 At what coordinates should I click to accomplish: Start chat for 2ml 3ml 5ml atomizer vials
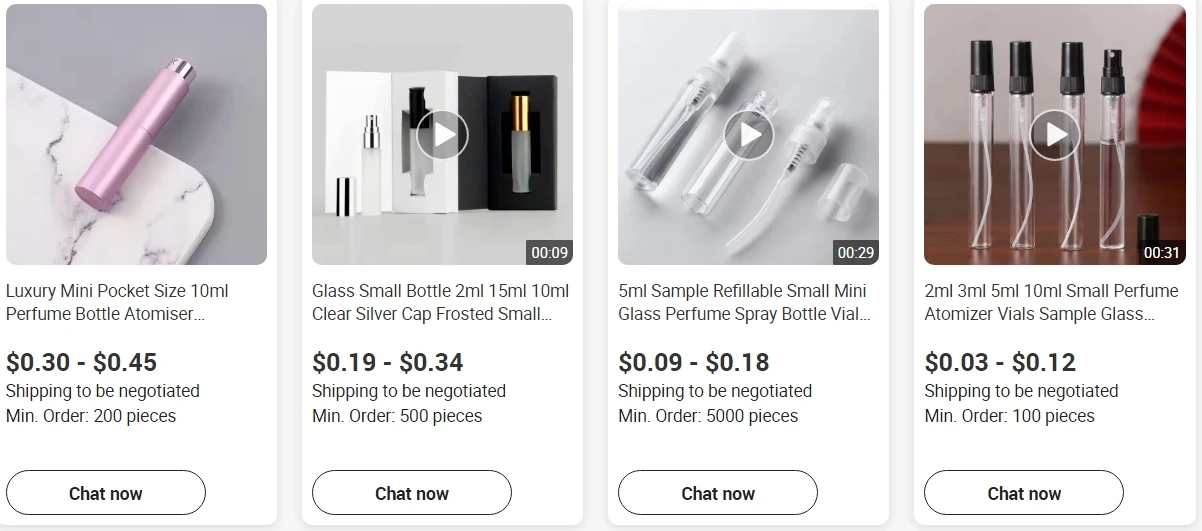tap(1024, 493)
